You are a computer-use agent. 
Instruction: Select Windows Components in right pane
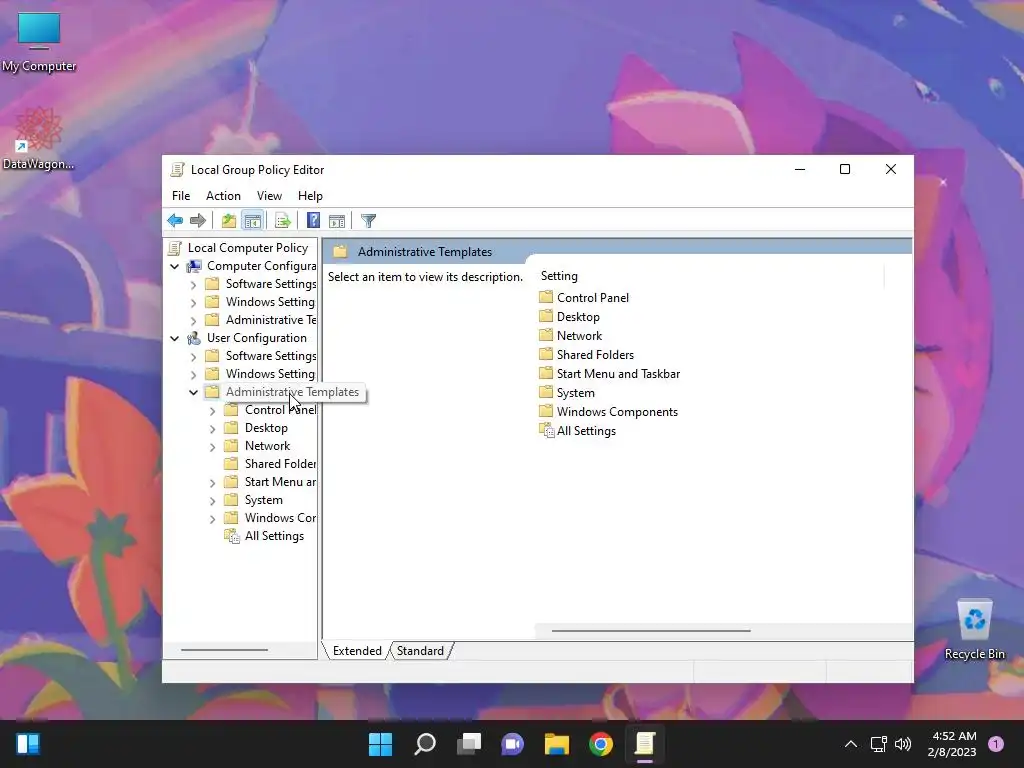tap(609, 411)
